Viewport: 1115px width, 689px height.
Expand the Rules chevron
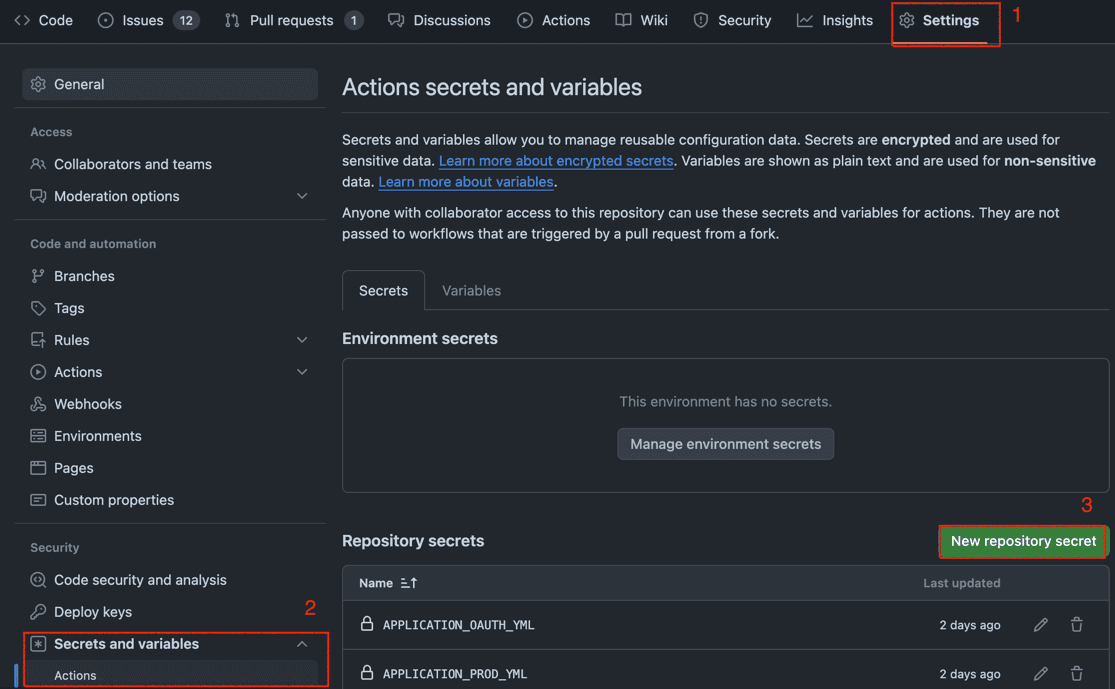(x=302, y=340)
